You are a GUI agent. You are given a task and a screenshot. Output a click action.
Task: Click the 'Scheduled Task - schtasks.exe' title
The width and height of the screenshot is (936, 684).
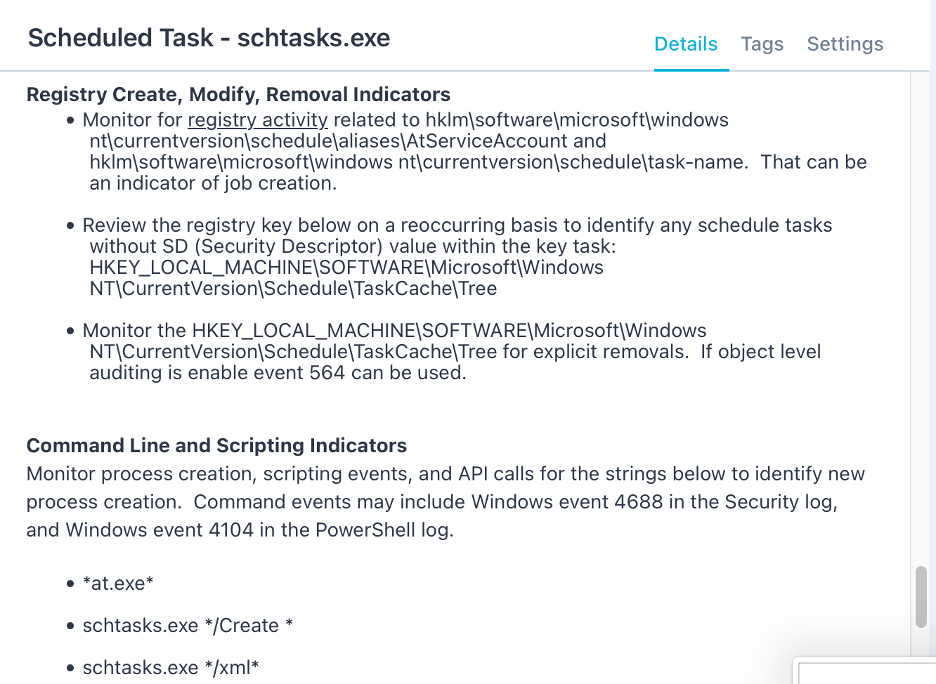click(x=209, y=38)
